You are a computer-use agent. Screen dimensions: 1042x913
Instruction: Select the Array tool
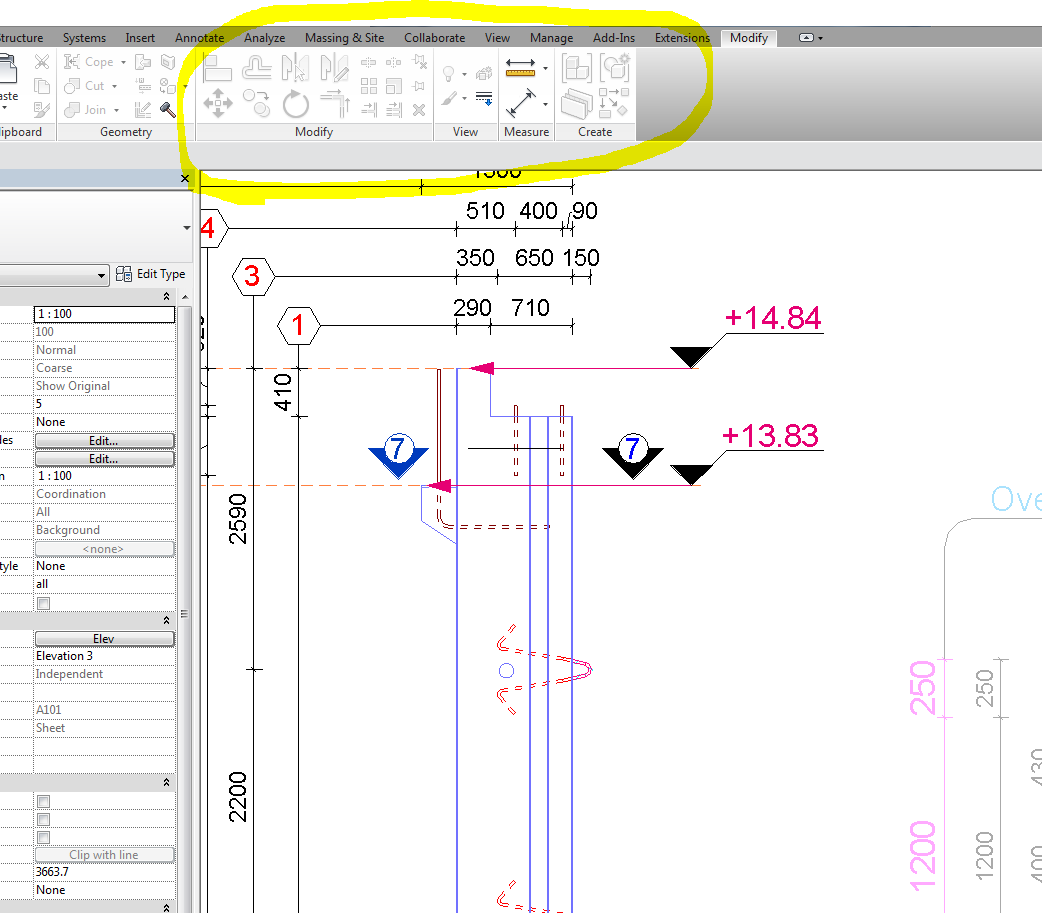[369, 86]
